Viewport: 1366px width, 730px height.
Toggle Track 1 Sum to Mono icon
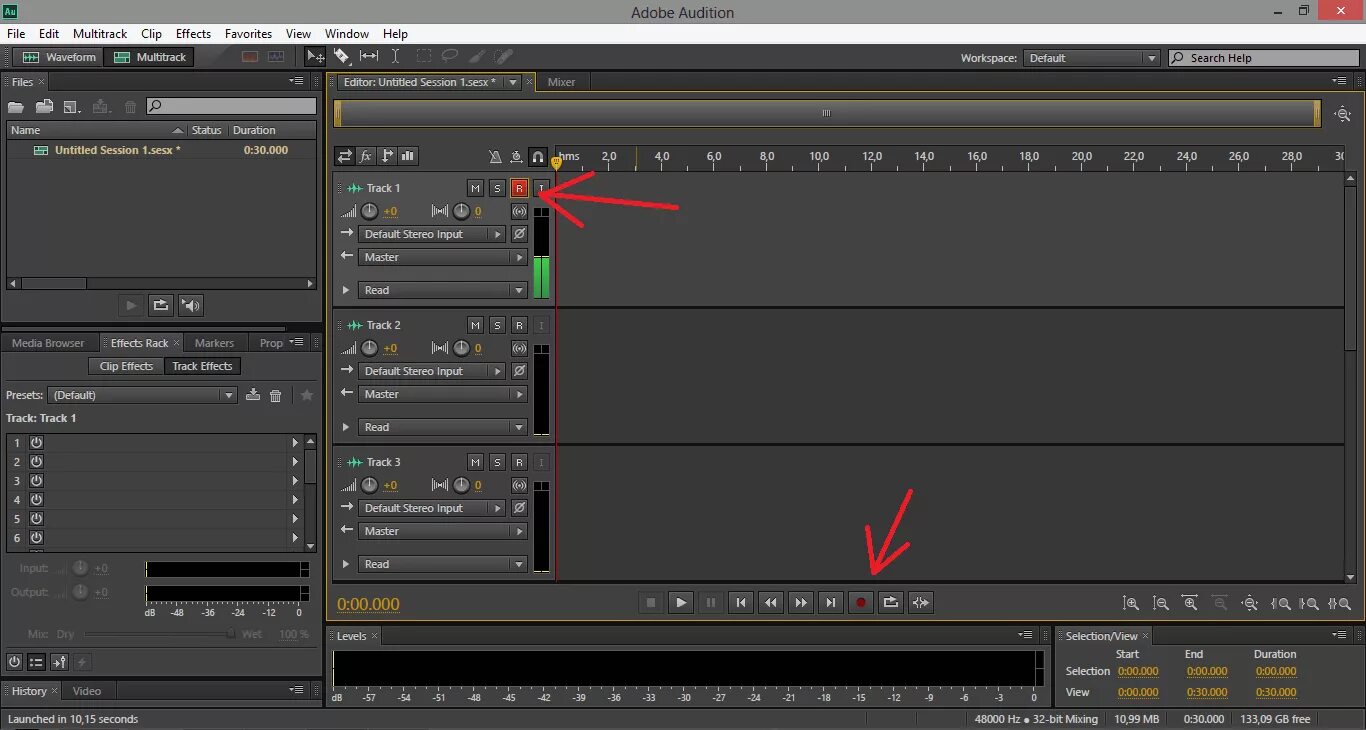[519, 211]
